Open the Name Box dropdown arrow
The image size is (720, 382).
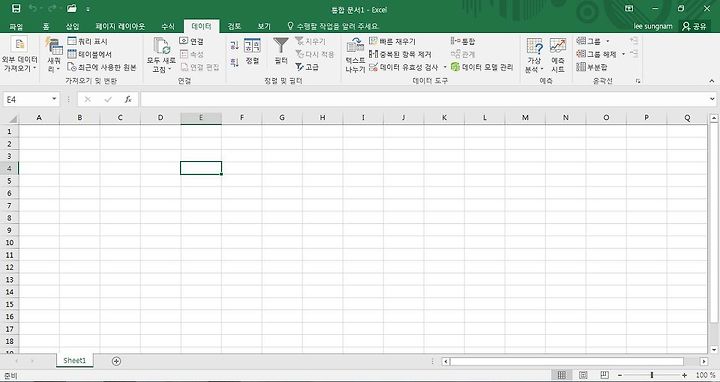tap(54, 99)
